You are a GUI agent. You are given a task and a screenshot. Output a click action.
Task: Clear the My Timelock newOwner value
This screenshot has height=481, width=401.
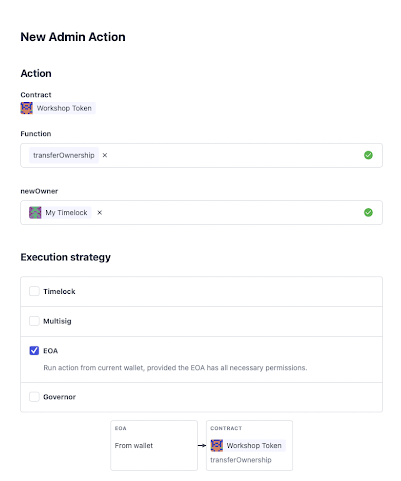pyautogui.click(x=99, y=213)
